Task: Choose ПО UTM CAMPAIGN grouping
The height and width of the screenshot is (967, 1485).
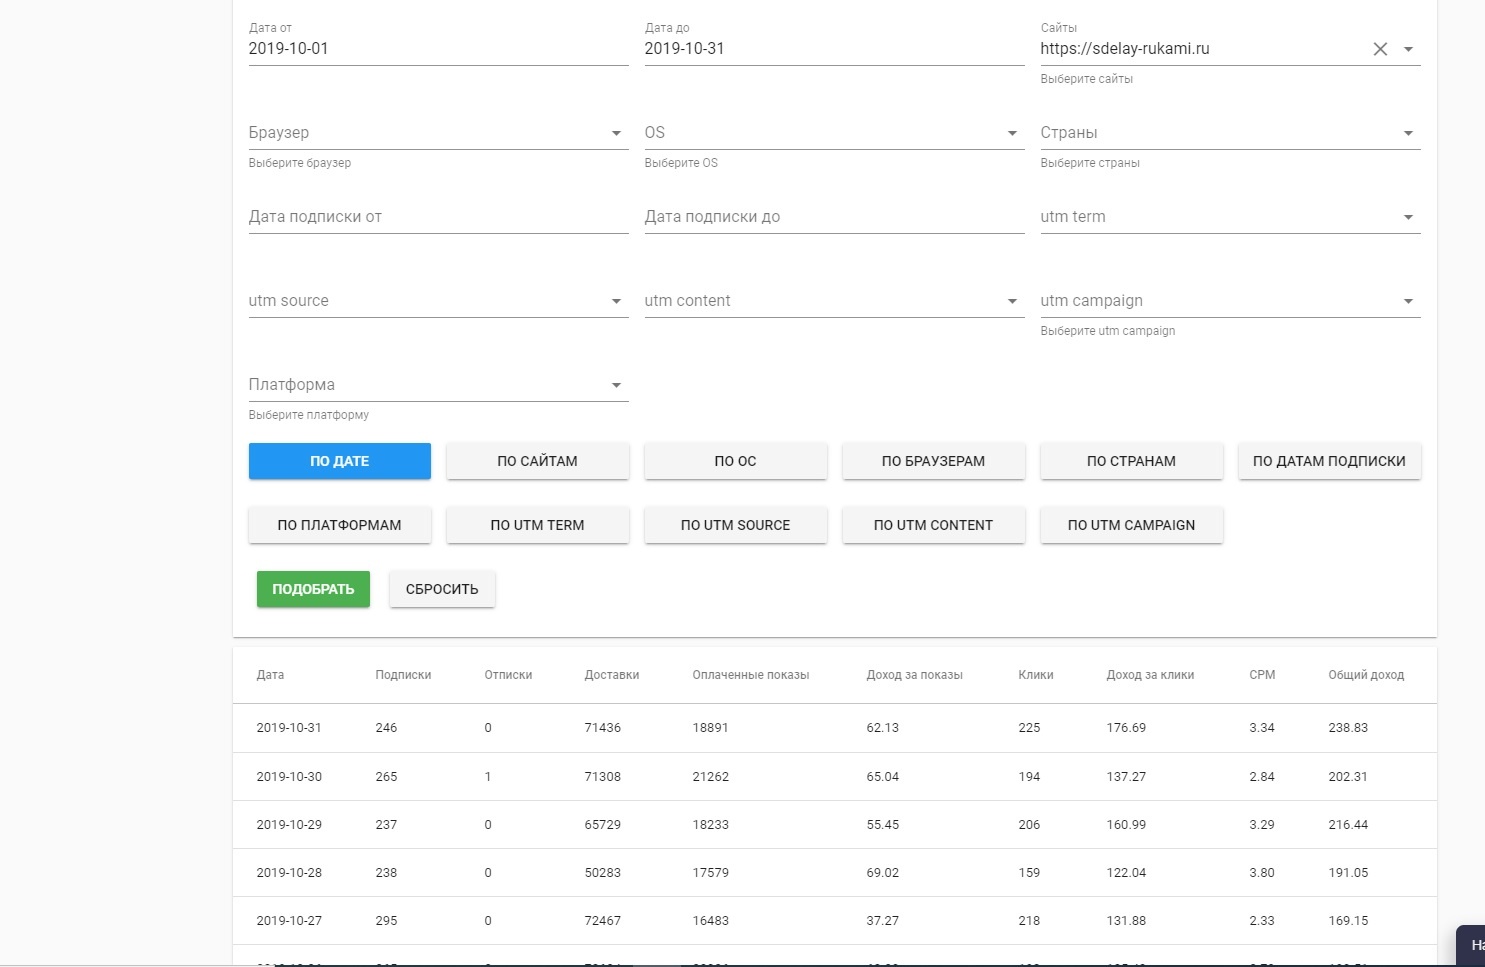Action: pos(1131,525)
